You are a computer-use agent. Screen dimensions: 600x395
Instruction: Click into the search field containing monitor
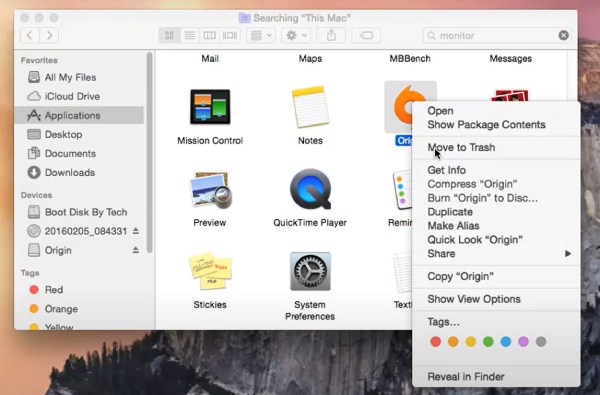coord(497,36)
